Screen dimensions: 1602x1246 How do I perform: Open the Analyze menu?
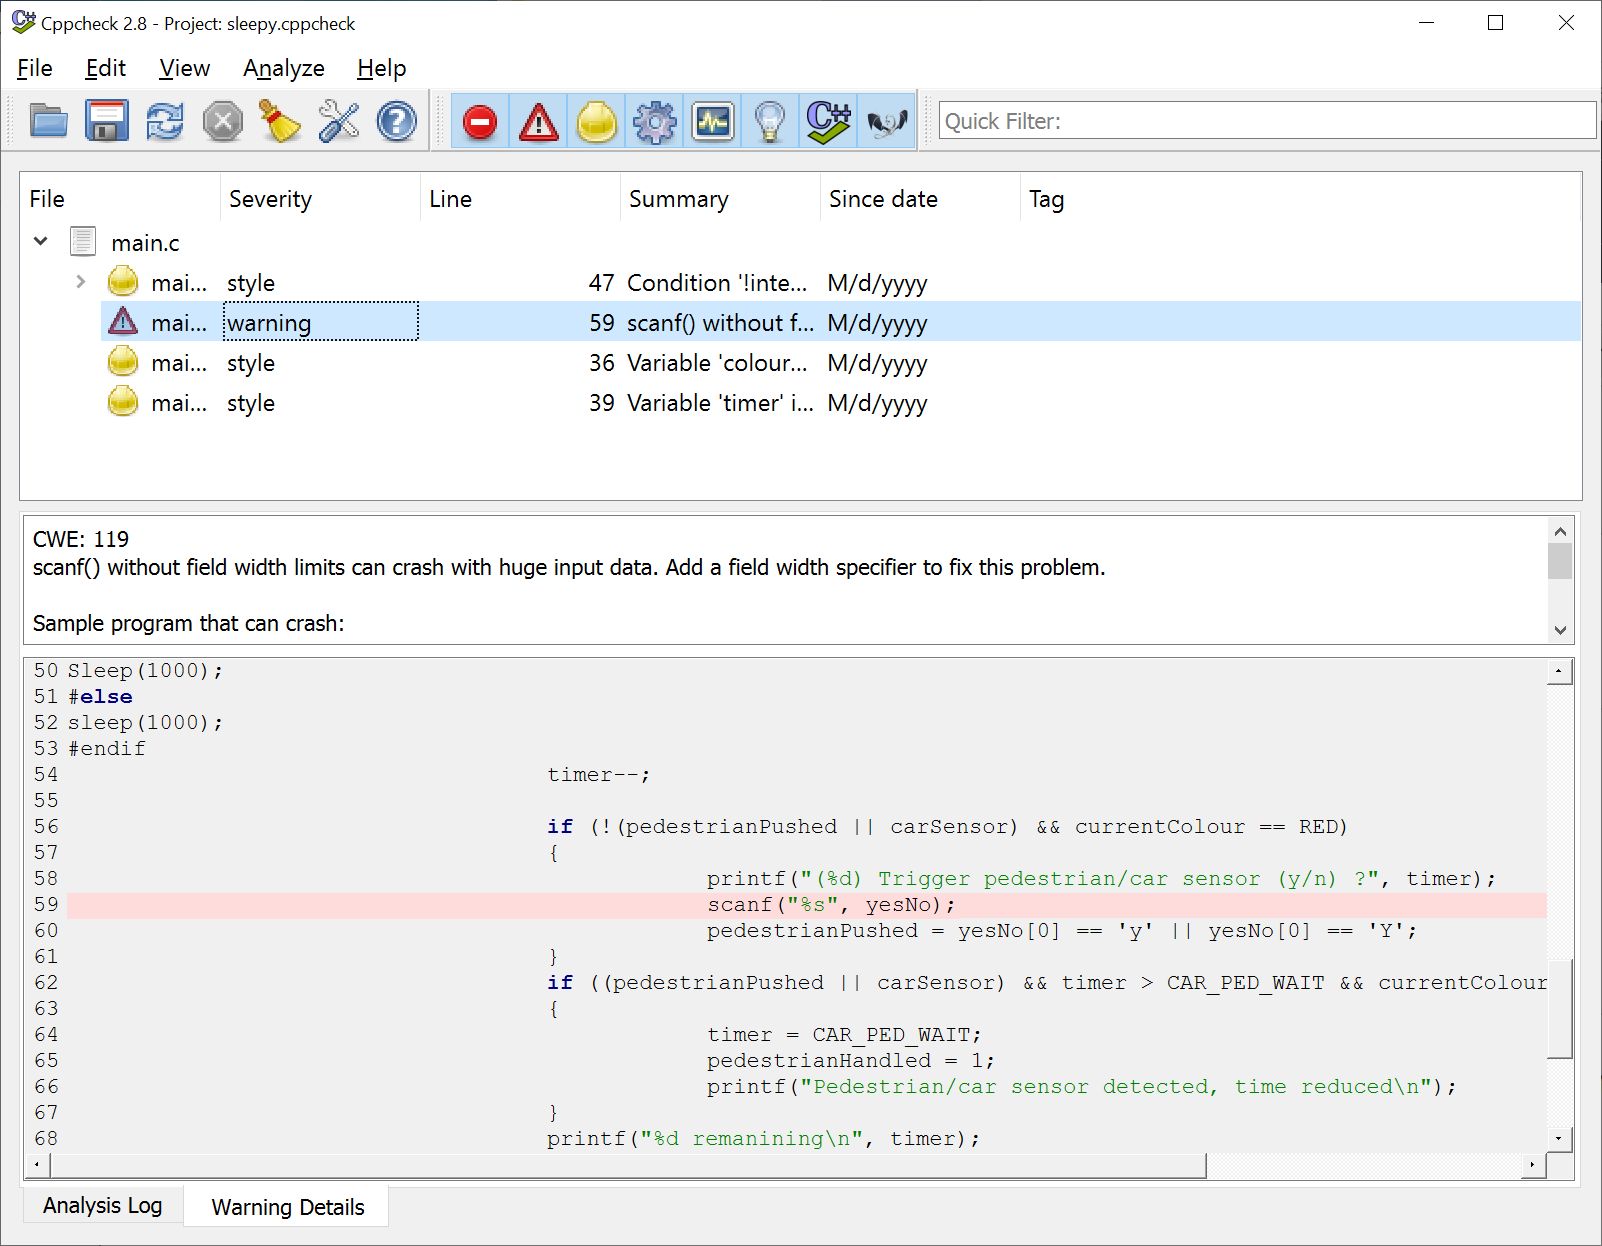point(284,68)
